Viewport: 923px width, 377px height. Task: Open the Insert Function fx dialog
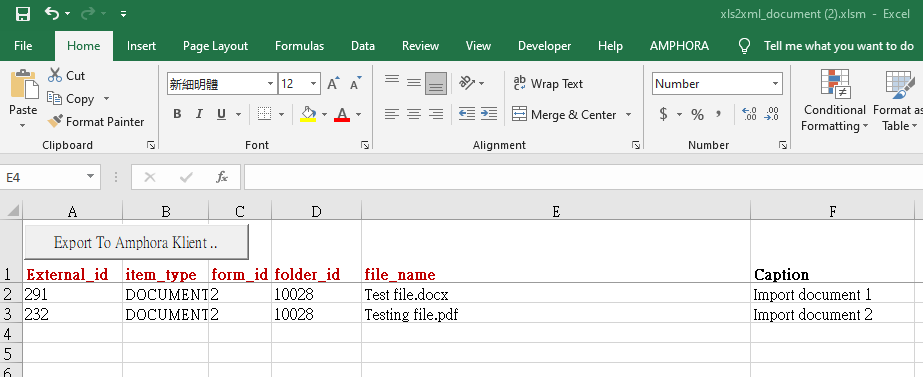tap(222, 177)
